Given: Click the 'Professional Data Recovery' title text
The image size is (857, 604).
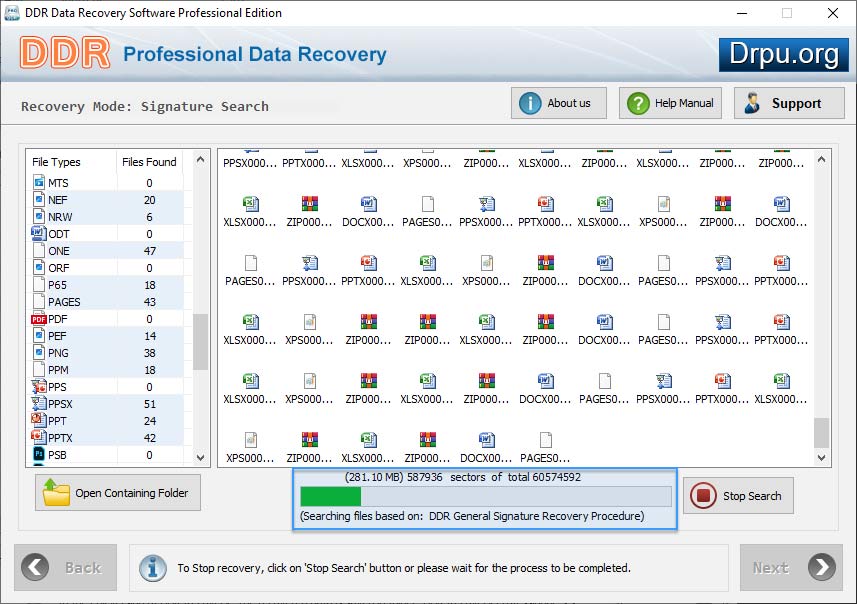Looking at the screenshot, I should point(255,54).
